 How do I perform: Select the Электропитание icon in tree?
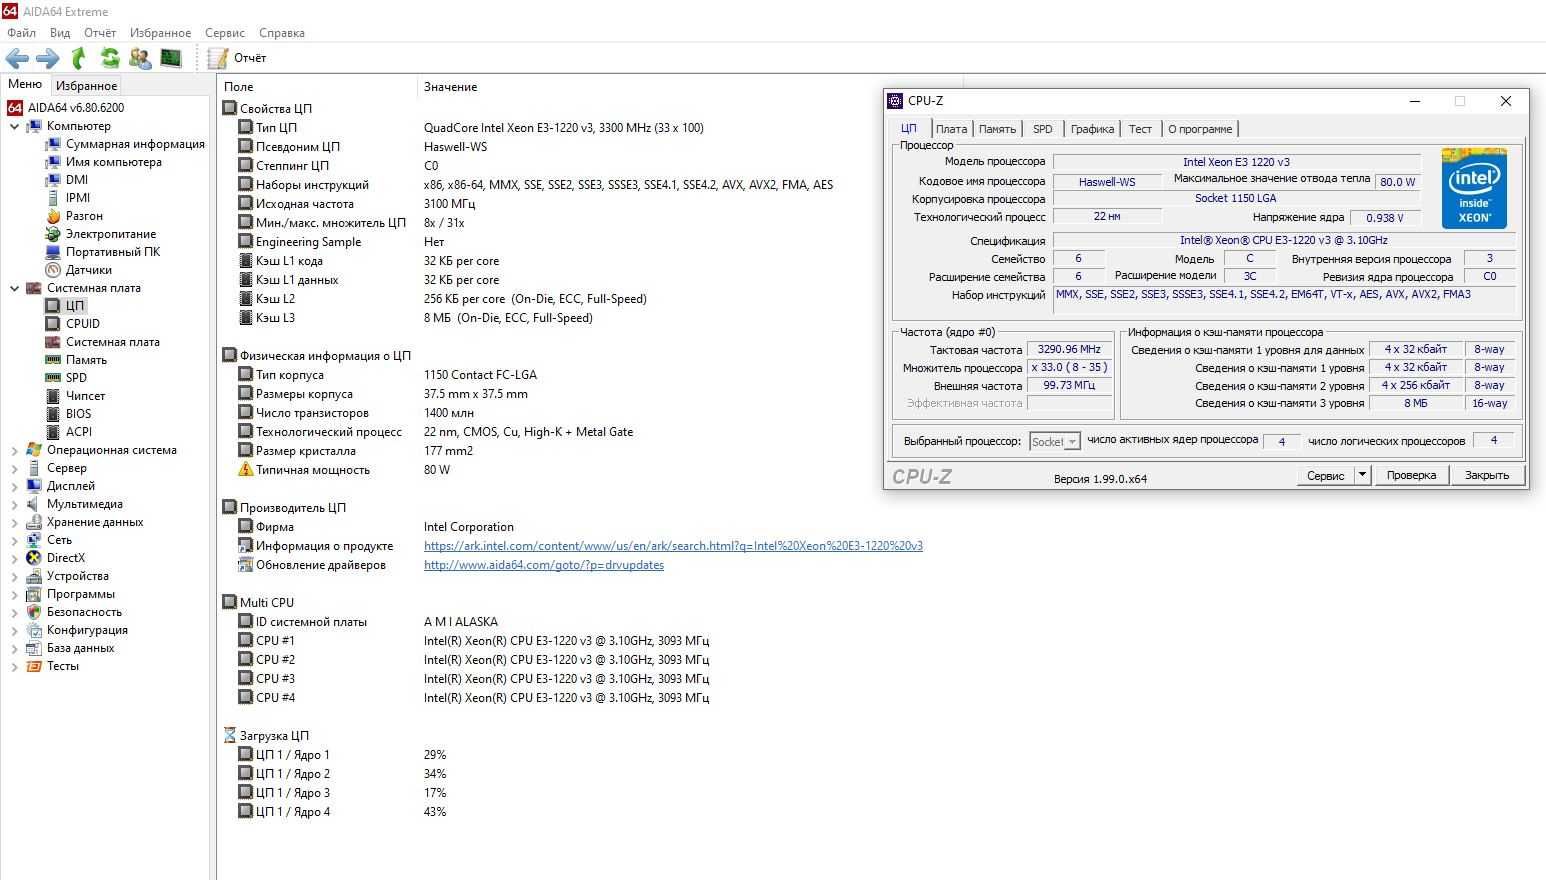click(x=53, y=234)
